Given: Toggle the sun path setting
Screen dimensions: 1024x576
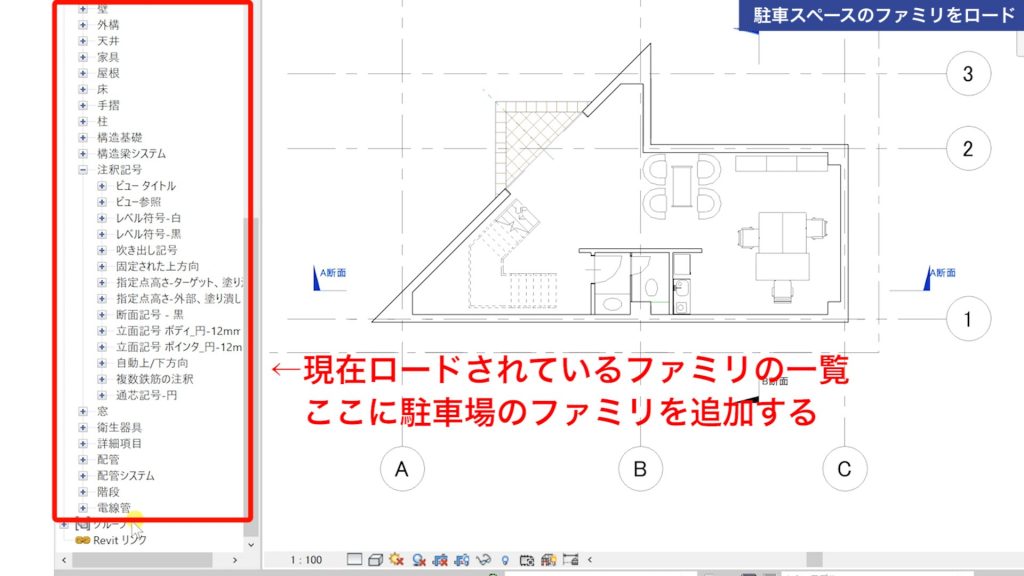Looking at the screenshot, I should (x=394, y=560).
